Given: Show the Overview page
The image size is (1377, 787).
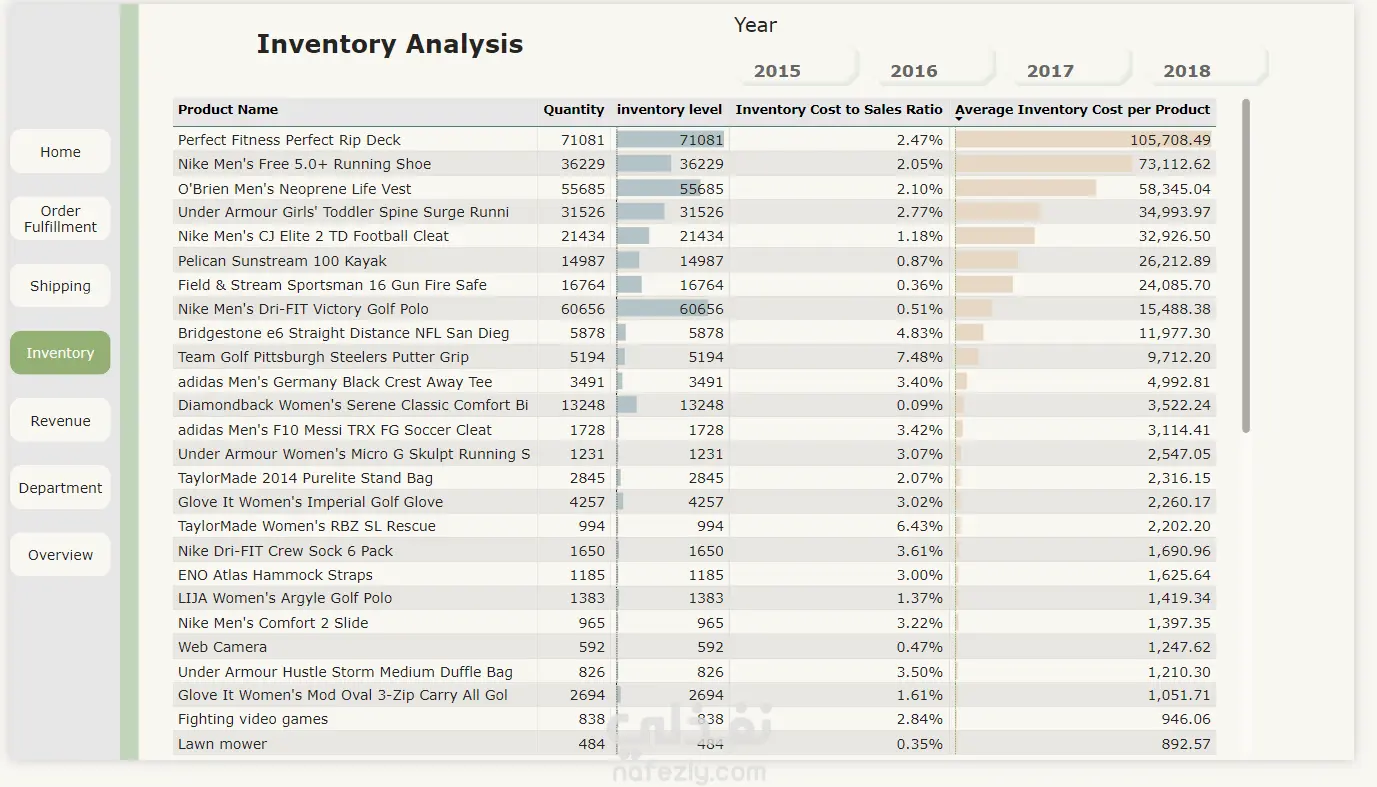Looking at the screenshot, I should pyautogui.click(x=60, y=555).
